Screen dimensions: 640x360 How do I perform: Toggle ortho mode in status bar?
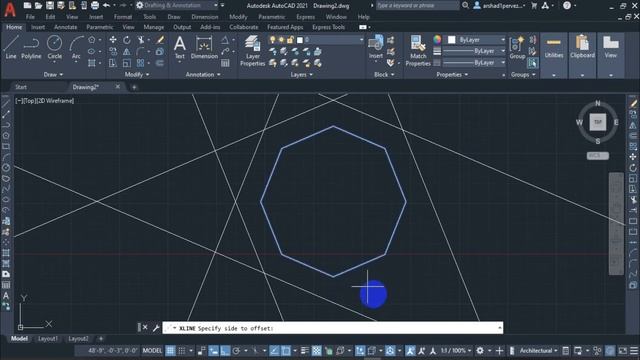tap(225, 351)
